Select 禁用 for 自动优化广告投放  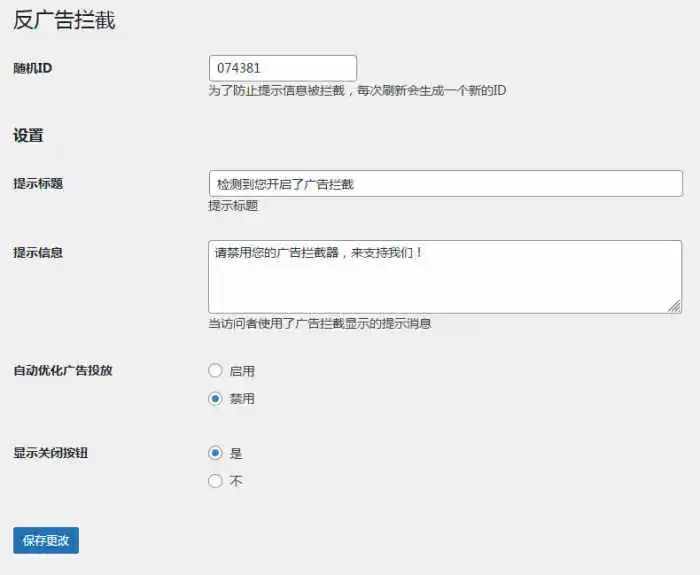(215, 398)
